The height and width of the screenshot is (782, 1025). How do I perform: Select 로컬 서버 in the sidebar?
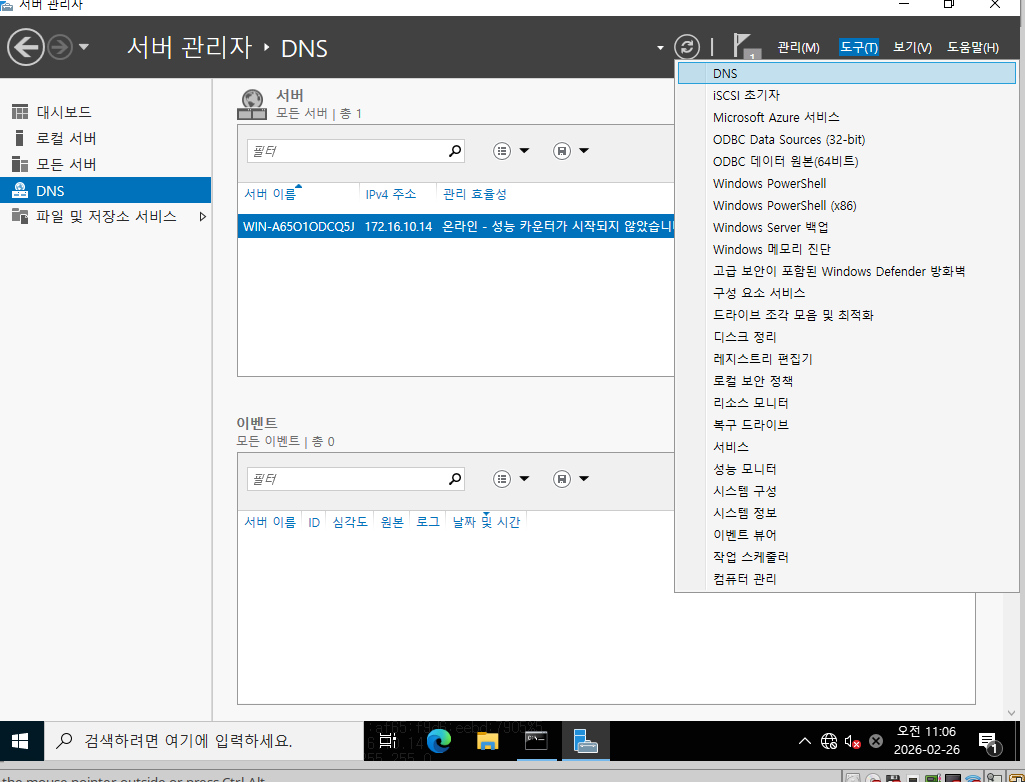pos(105,138)
